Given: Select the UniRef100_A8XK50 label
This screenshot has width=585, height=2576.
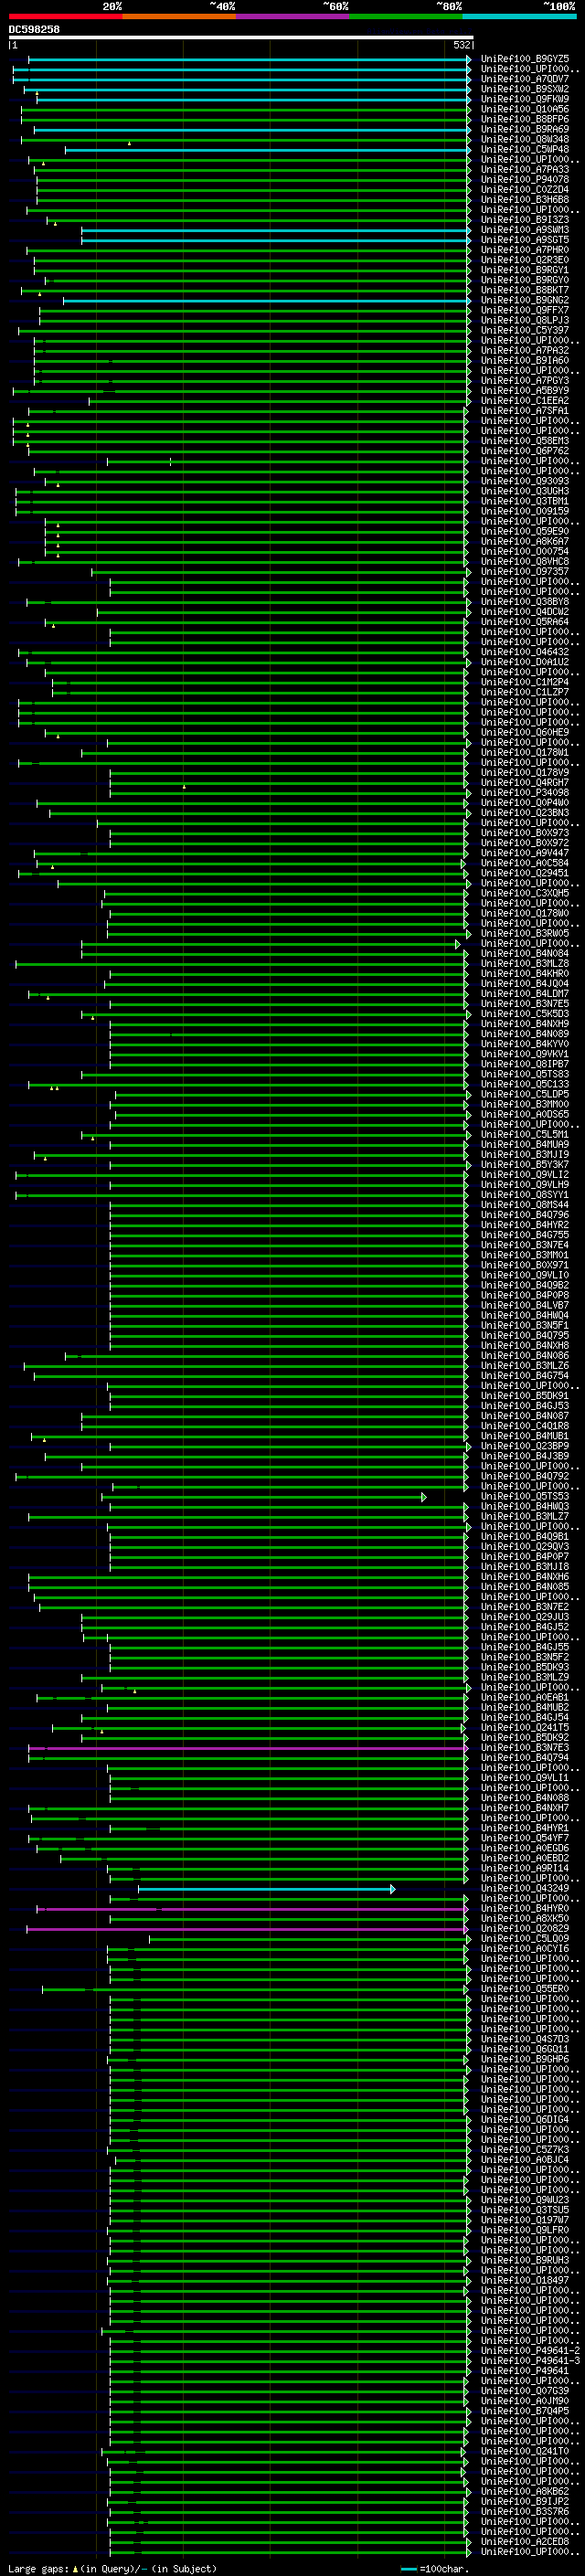Looking at the screenshot, I should coord(525,1918).
